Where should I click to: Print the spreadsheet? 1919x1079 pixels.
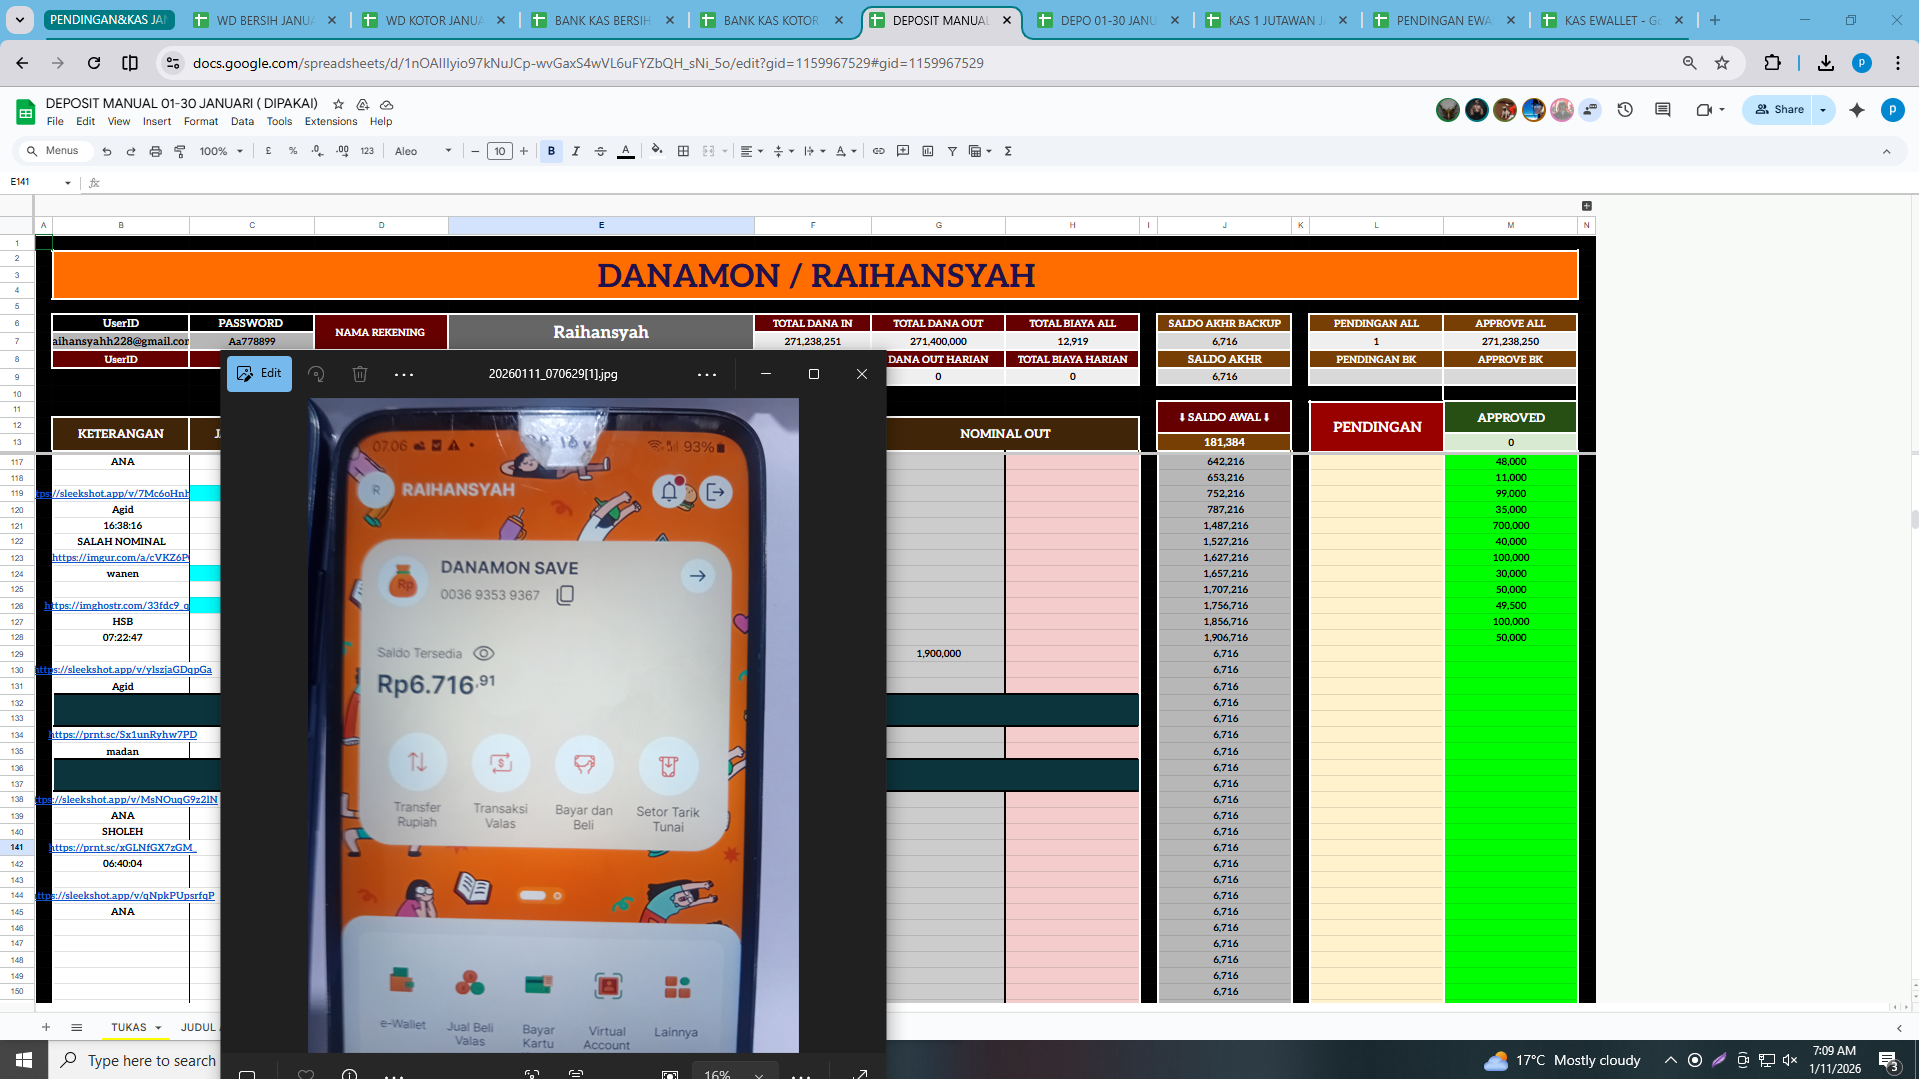click(x=155, y=151)
